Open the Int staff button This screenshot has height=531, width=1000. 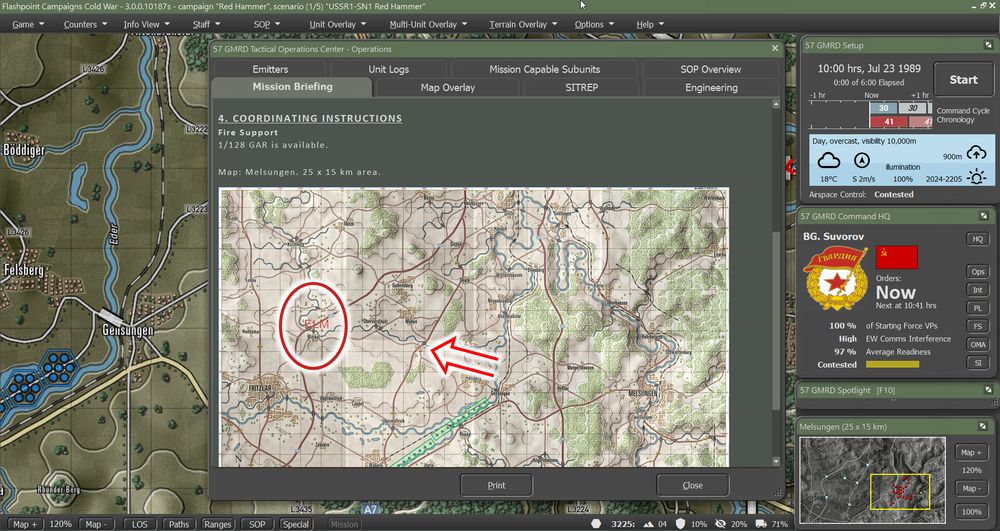(977, 289)
